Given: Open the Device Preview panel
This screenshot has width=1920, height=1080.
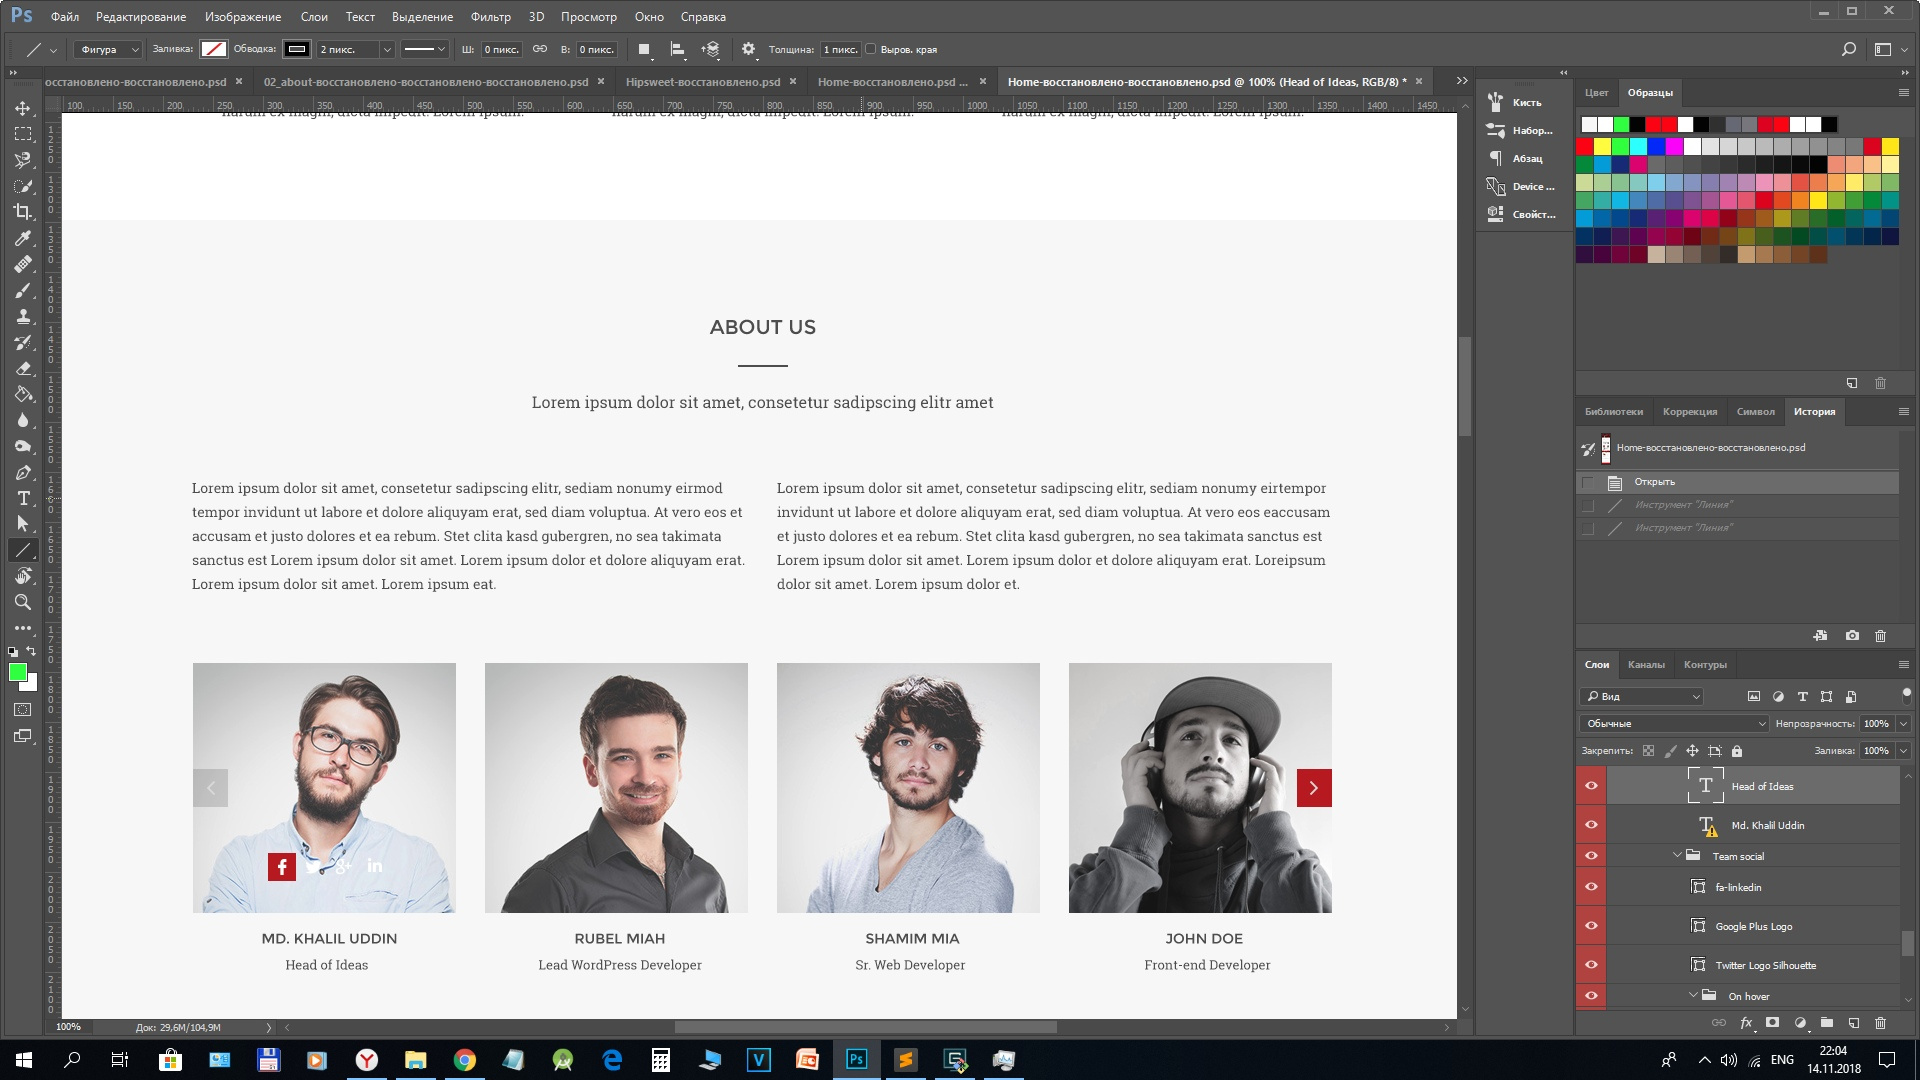Looking at the screenshot, I should (1522, 186).
